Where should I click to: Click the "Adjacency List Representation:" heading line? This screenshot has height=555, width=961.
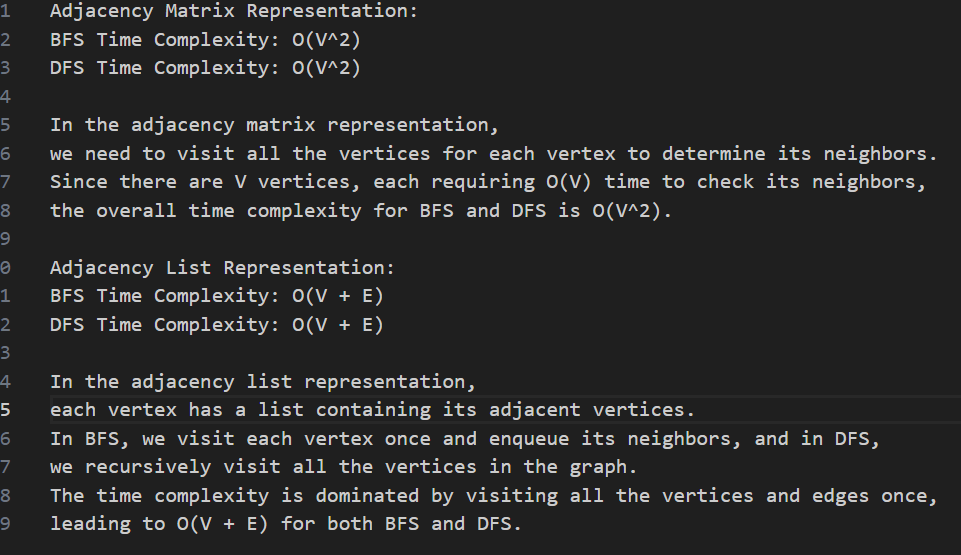(222, 268)
